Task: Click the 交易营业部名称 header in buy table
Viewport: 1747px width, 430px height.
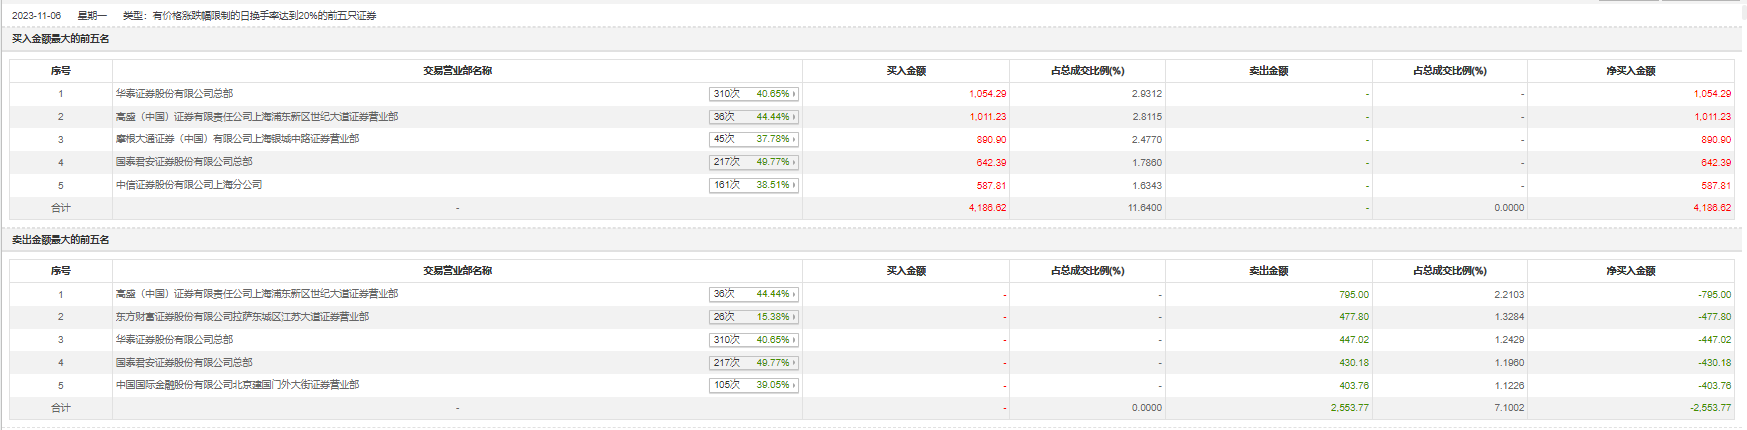Action: coord(457,71)
